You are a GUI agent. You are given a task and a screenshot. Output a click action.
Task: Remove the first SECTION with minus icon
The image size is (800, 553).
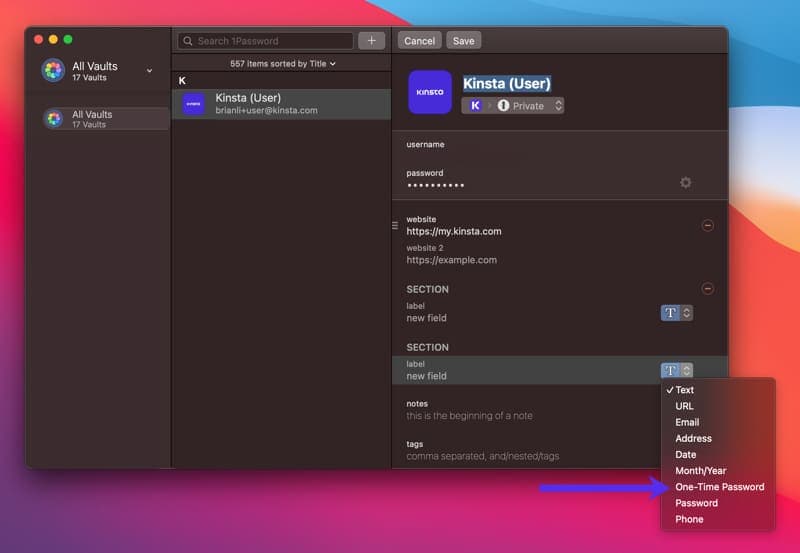[708, 289]
